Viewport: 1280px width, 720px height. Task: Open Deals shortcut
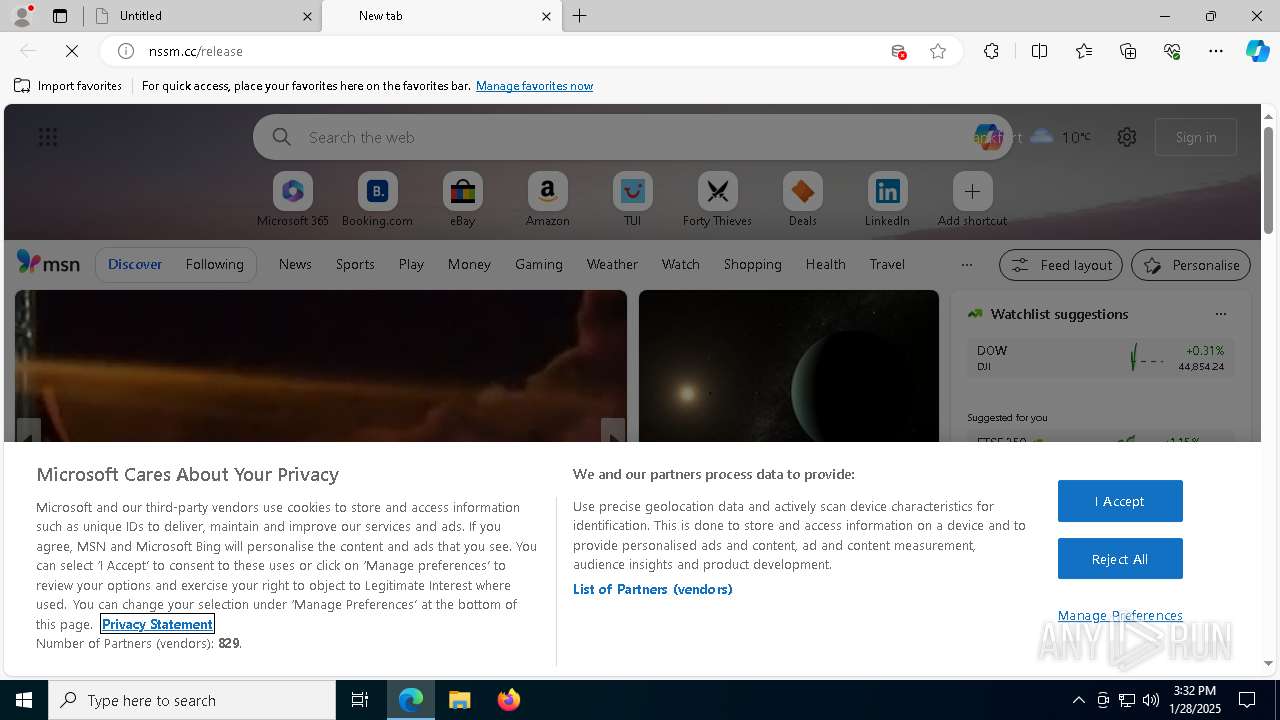(802, 200)
